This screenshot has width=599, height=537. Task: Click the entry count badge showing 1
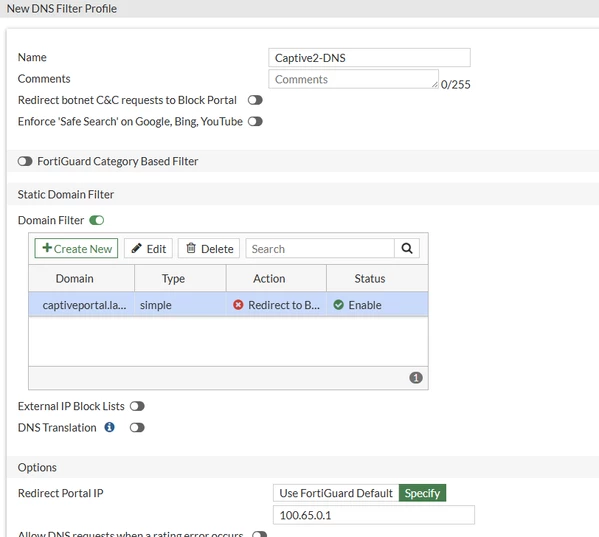pyautogui.click(x=416, y=378)
